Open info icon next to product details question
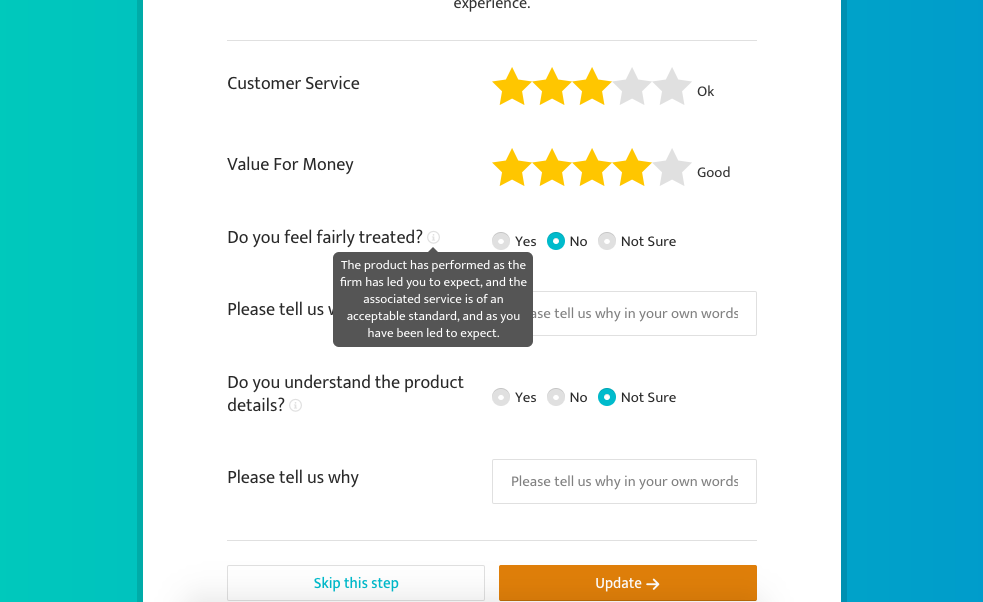 point(295,405)
